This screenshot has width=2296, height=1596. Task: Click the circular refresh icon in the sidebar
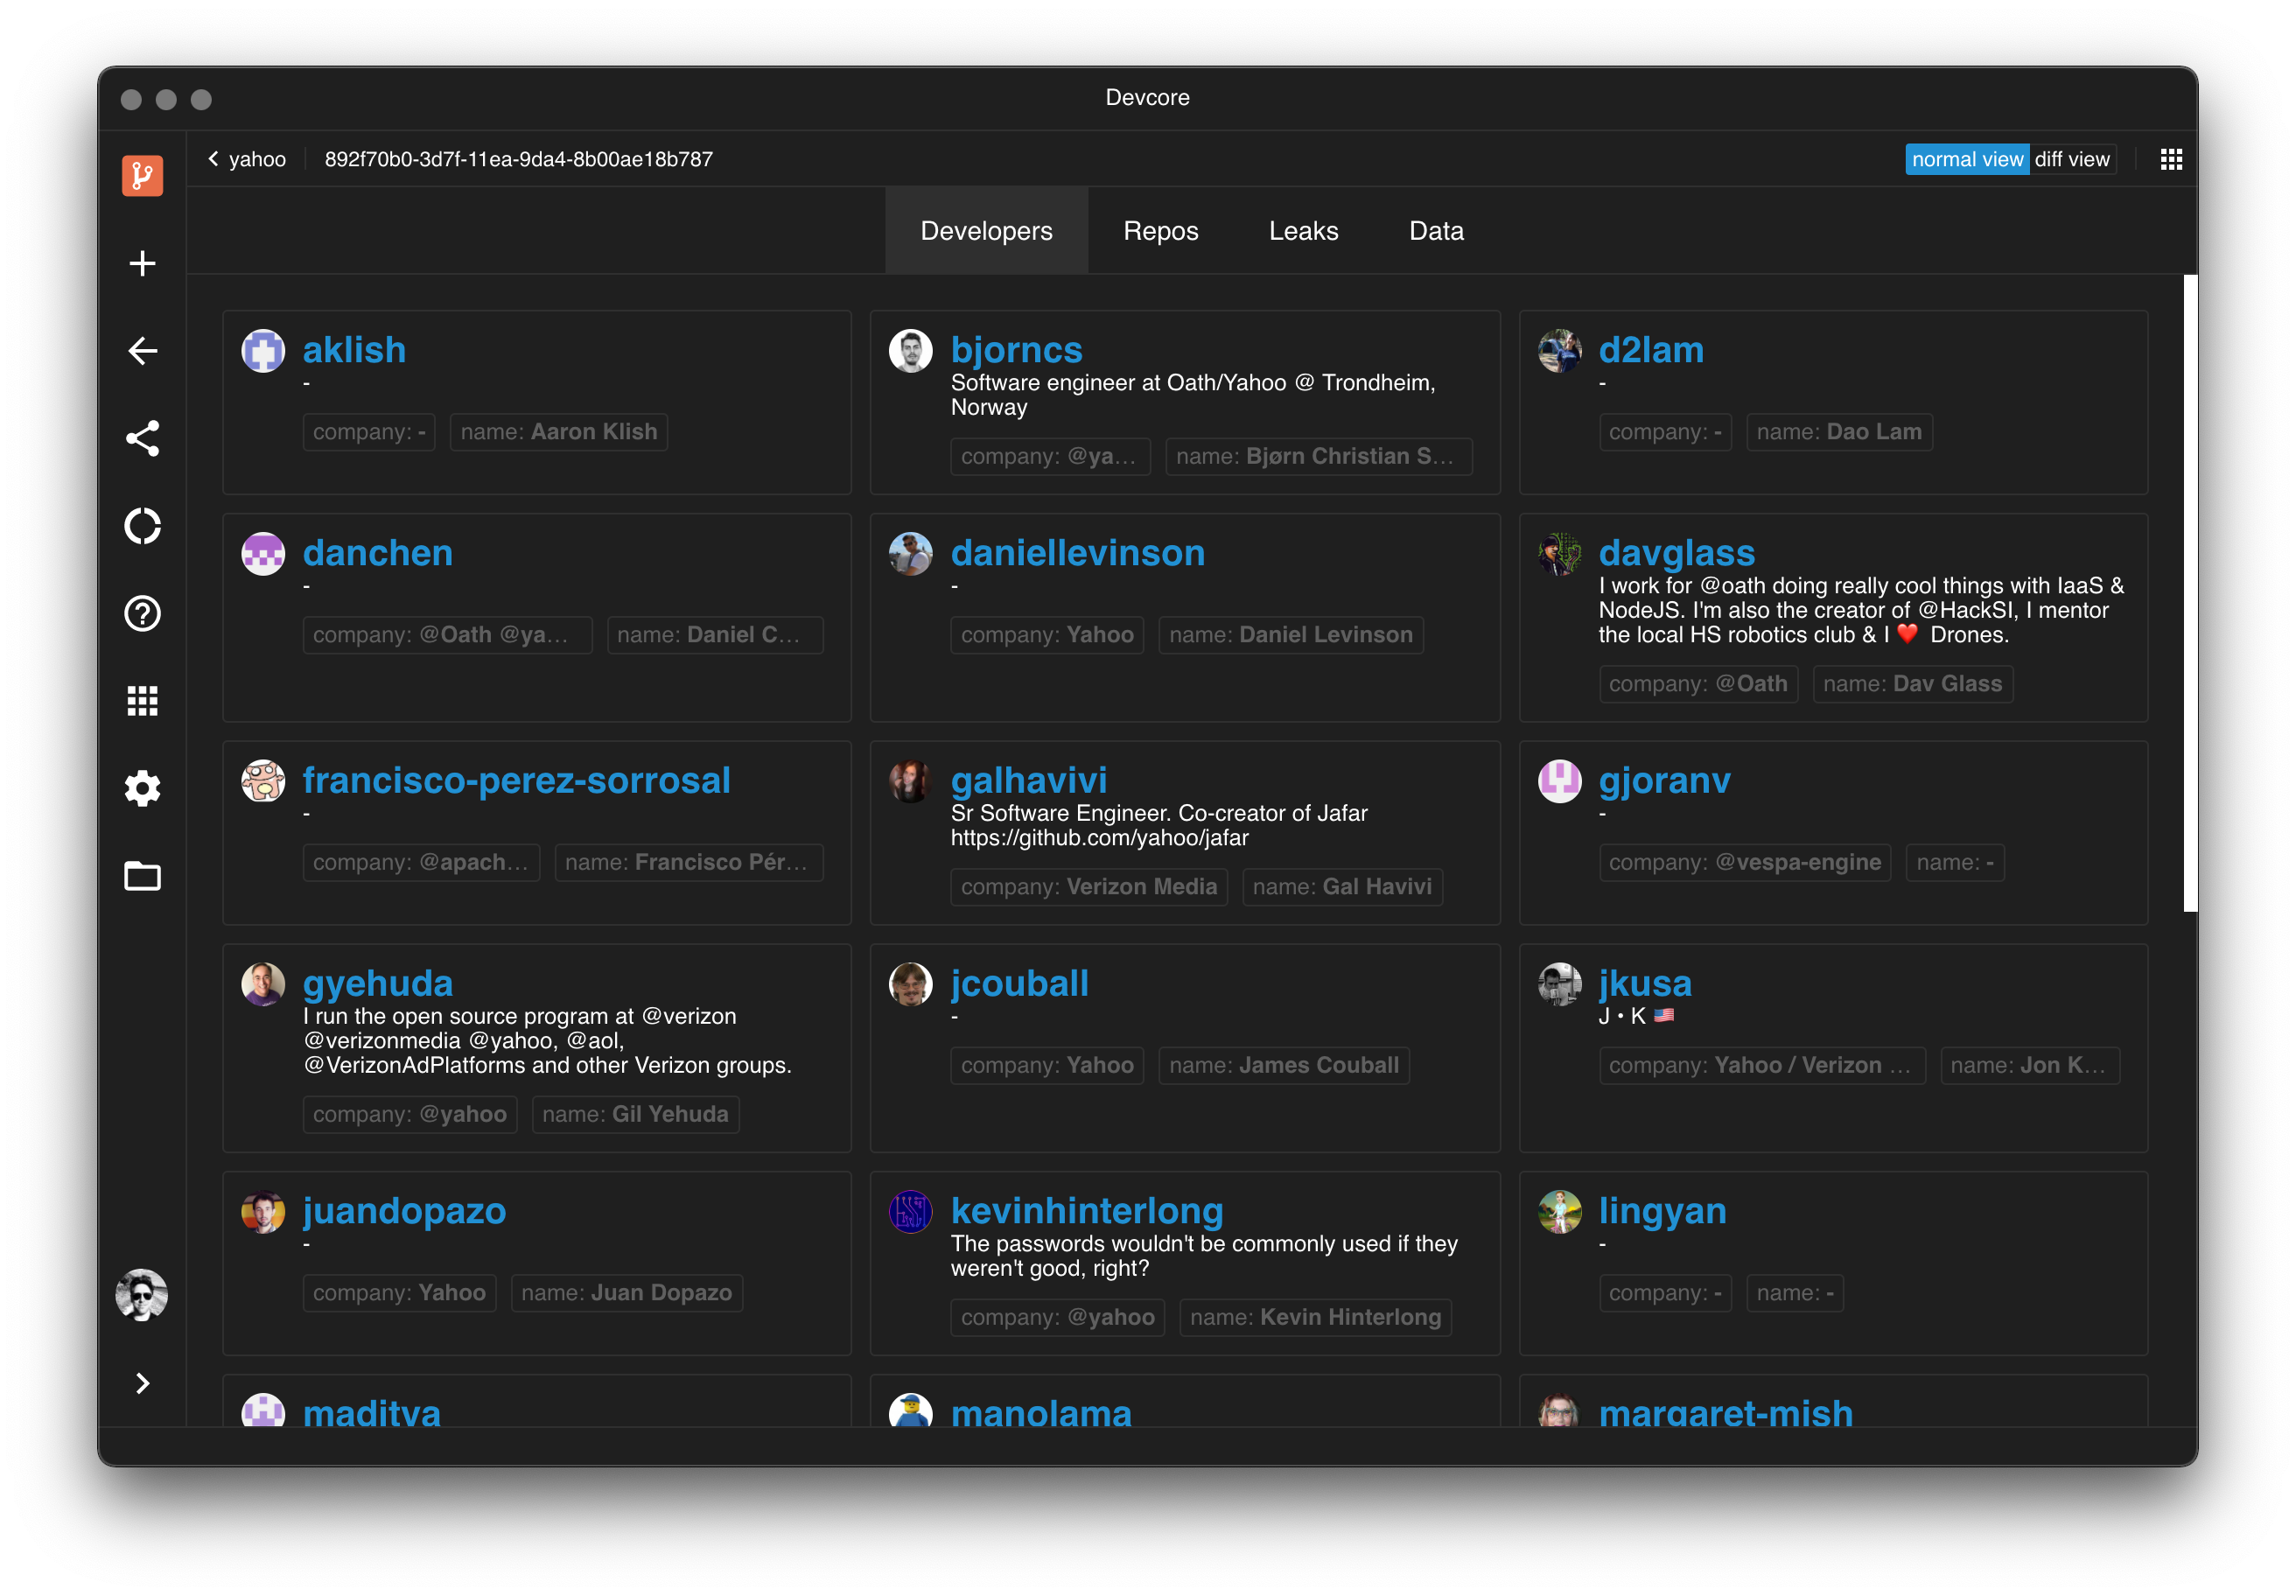point(142,526)
